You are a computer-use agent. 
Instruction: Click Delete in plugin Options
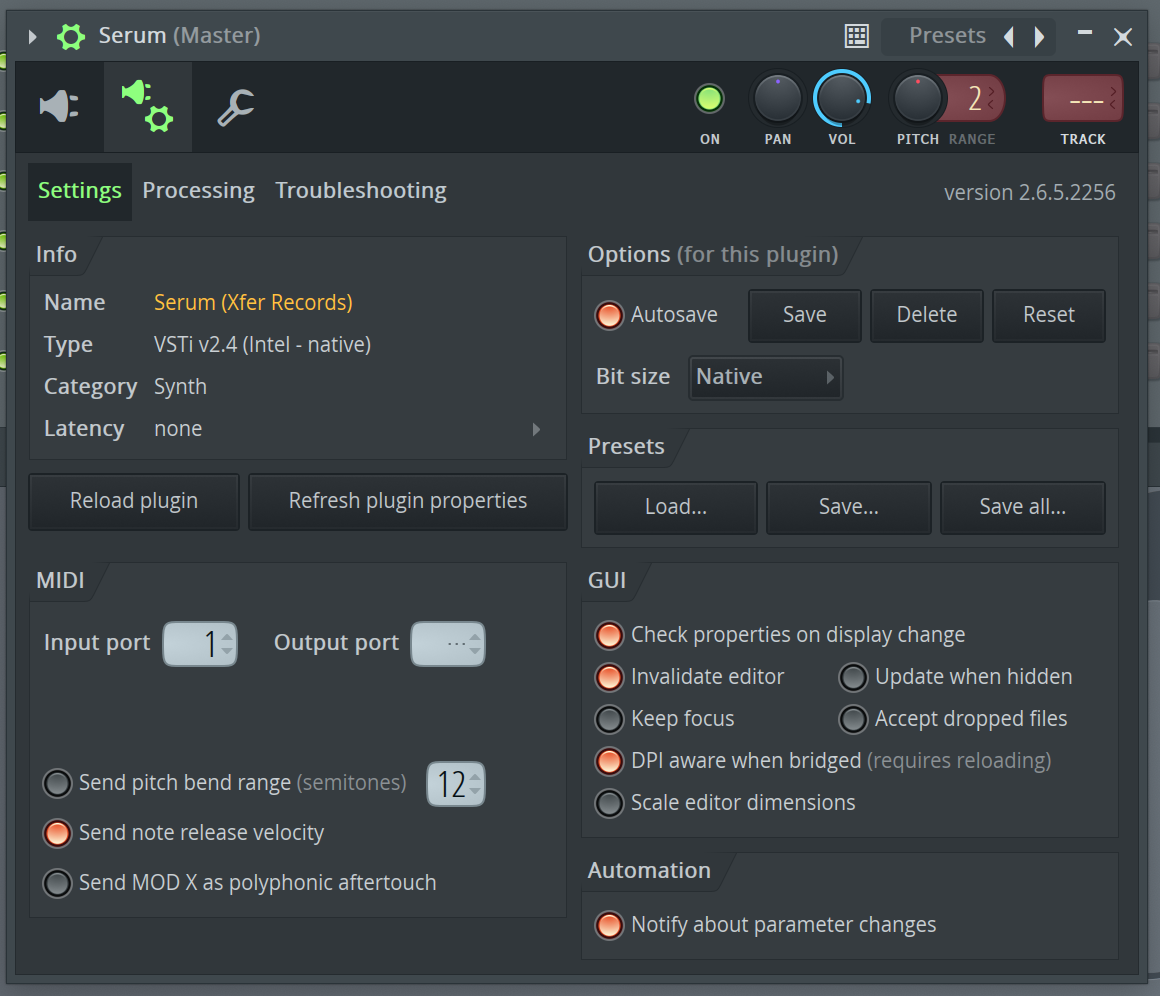click(x=927, y=315)
